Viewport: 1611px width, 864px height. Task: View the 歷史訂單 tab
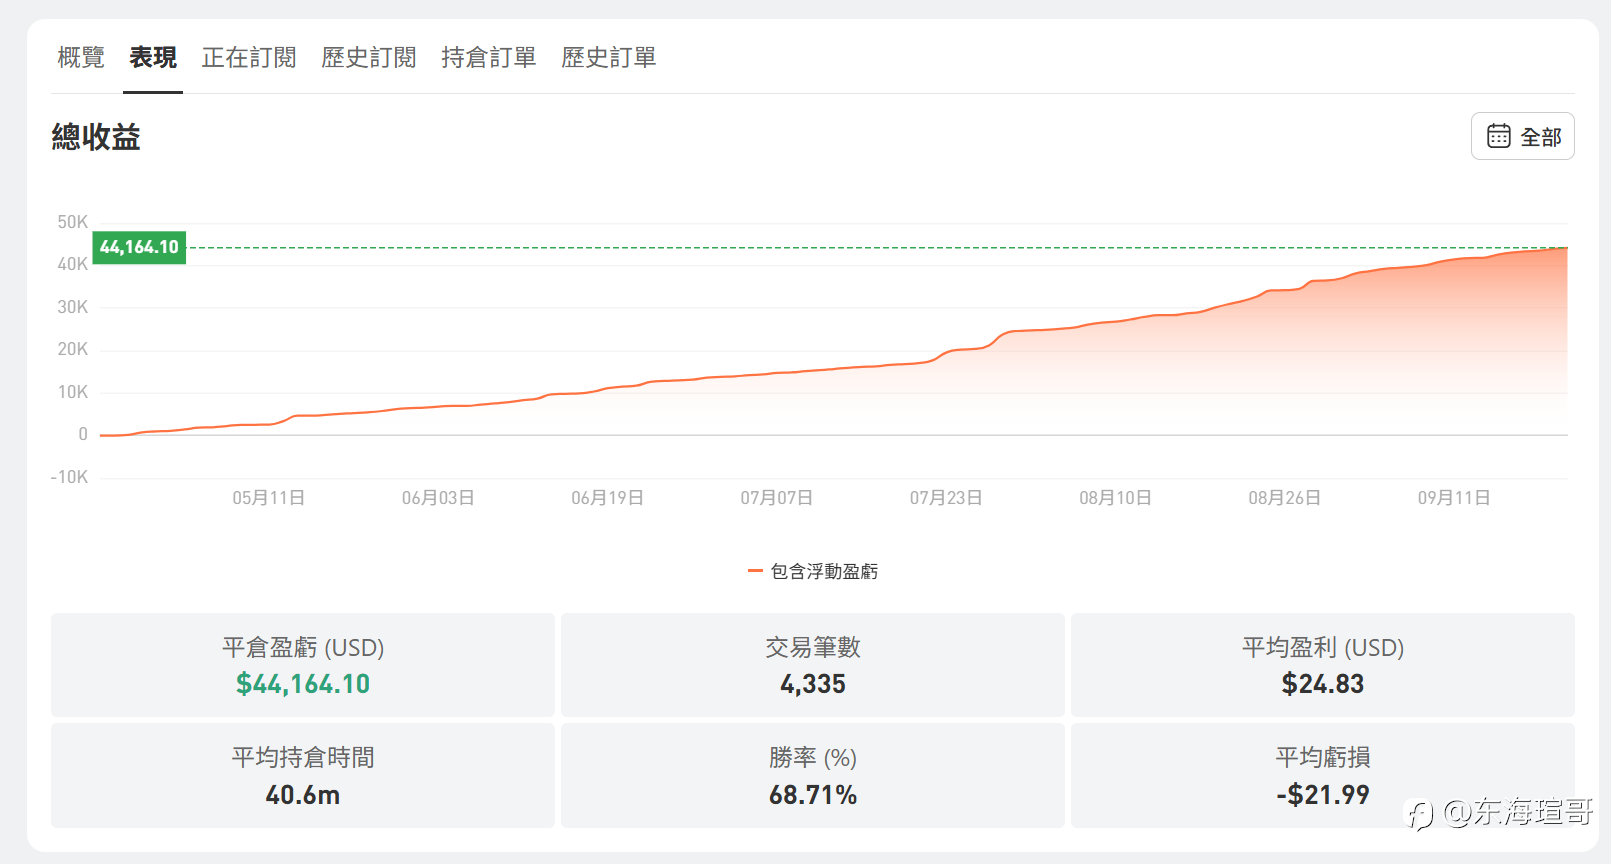click(609, 58)
